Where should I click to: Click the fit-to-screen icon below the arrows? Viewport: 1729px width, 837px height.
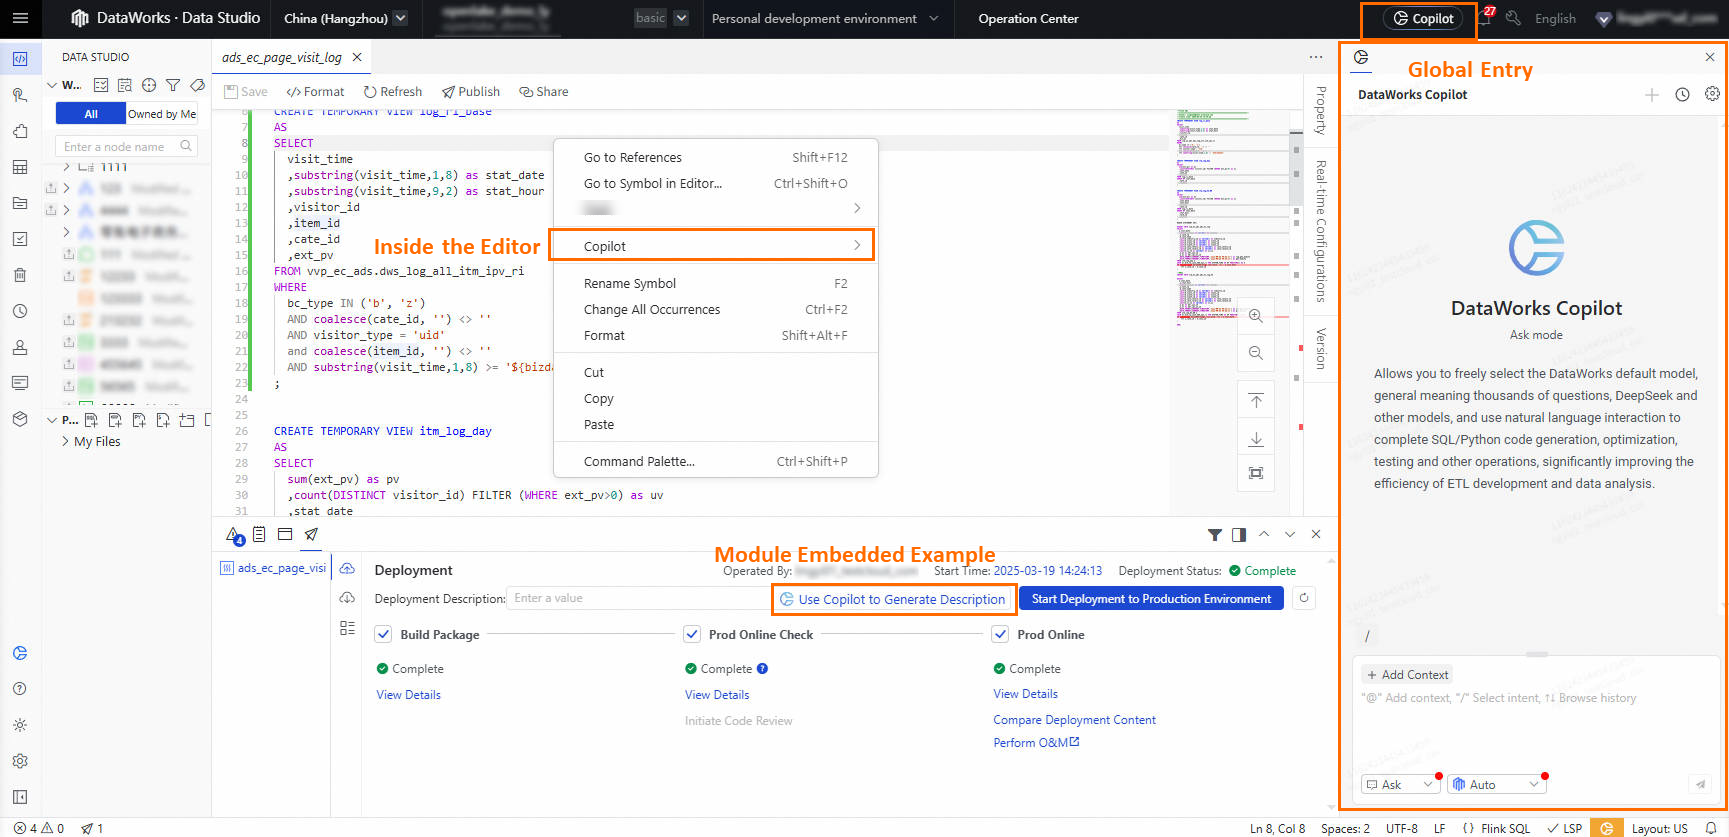coord(1256,473)
